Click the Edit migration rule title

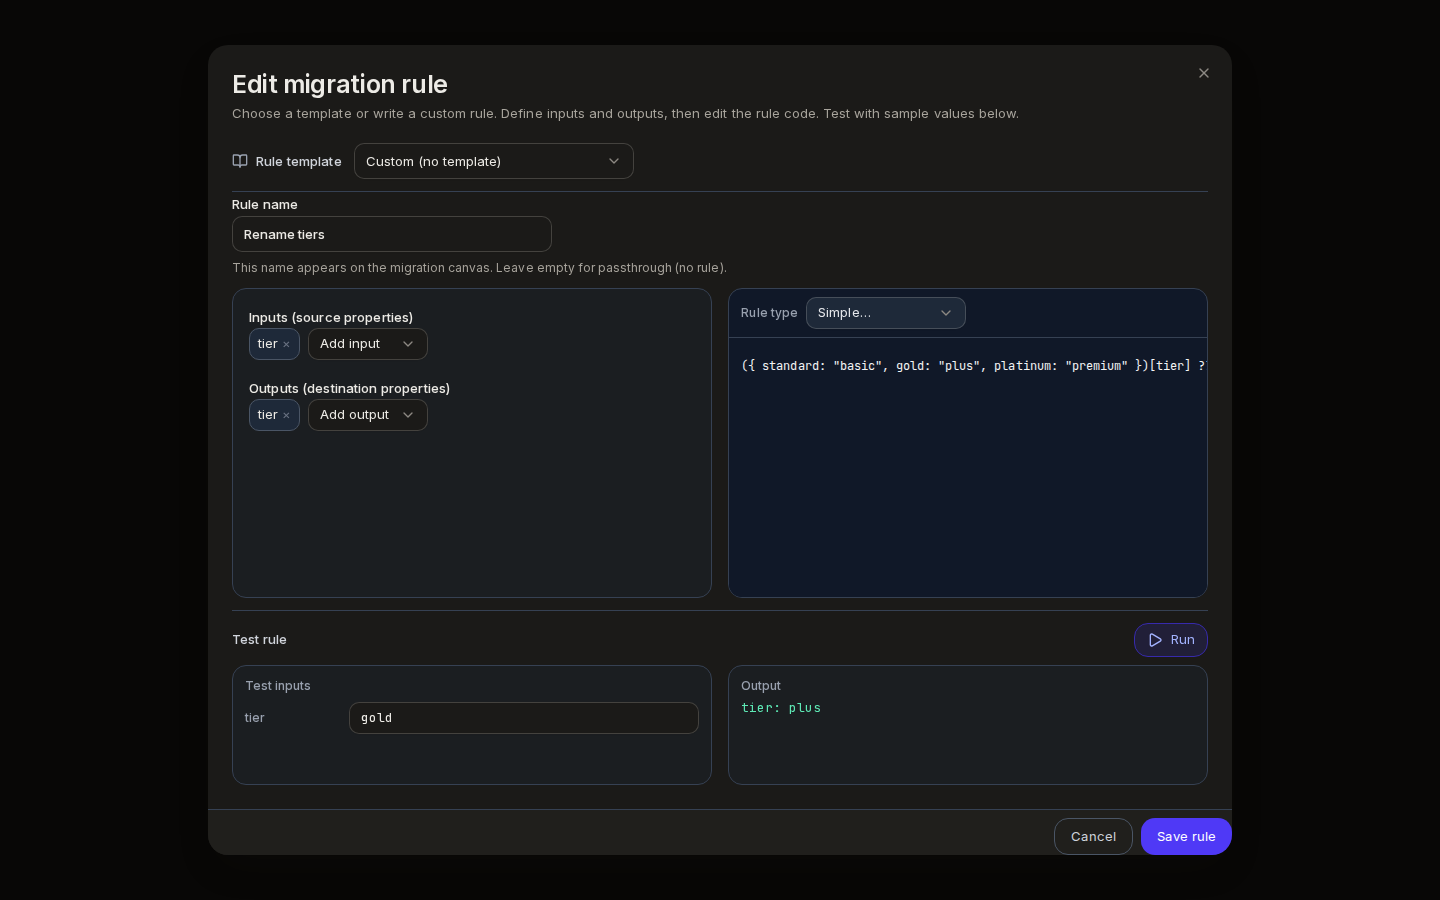340,84
